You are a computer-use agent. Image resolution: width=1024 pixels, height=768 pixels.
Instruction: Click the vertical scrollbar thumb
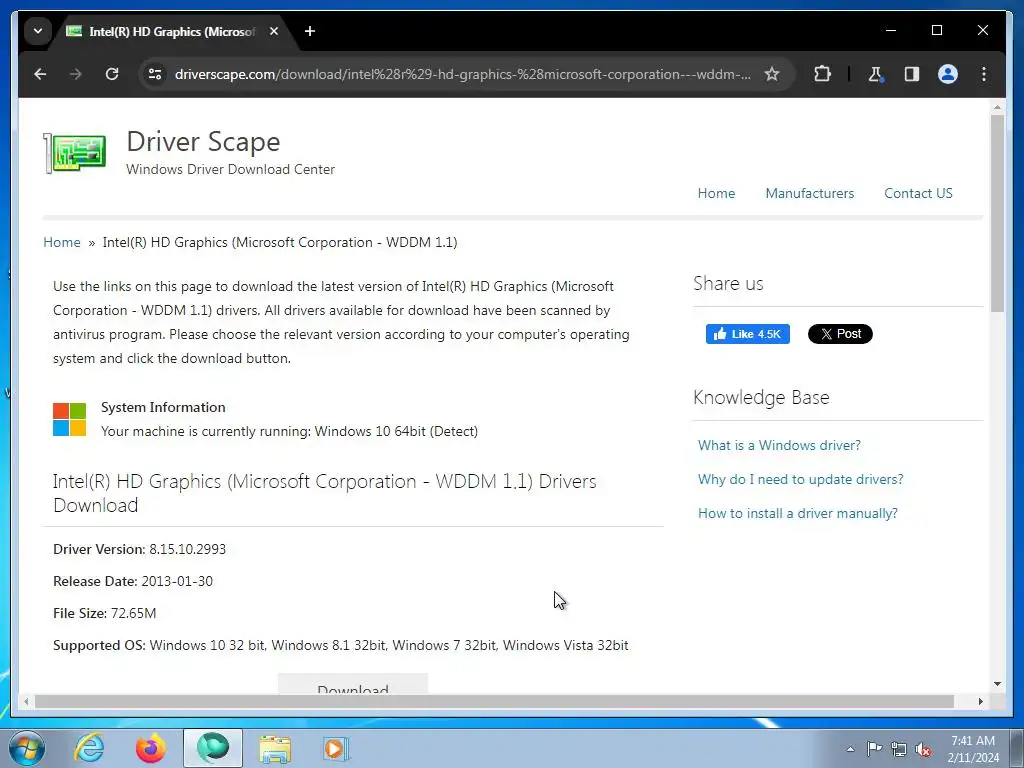tap(997, 213)
